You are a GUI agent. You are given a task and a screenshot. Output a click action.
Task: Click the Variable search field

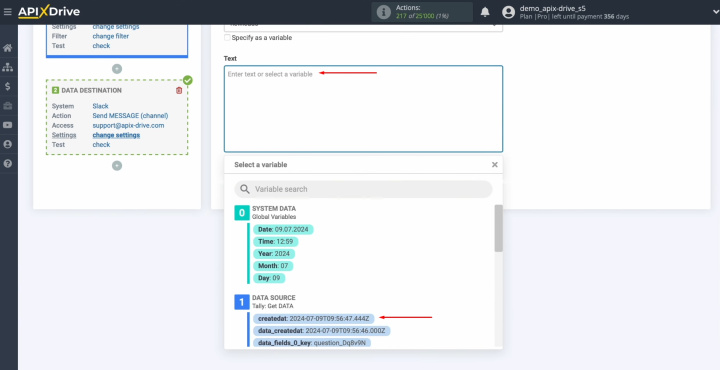click(363, 189)
